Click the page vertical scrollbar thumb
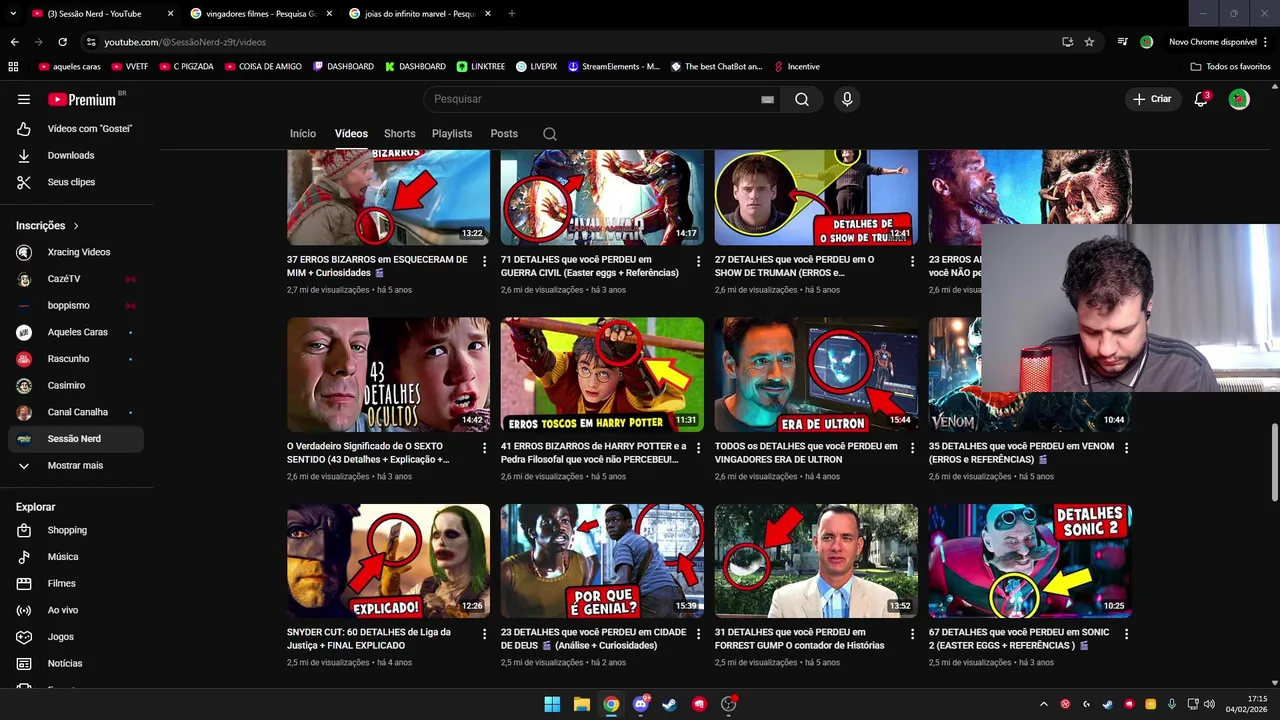 [1274, 462]
